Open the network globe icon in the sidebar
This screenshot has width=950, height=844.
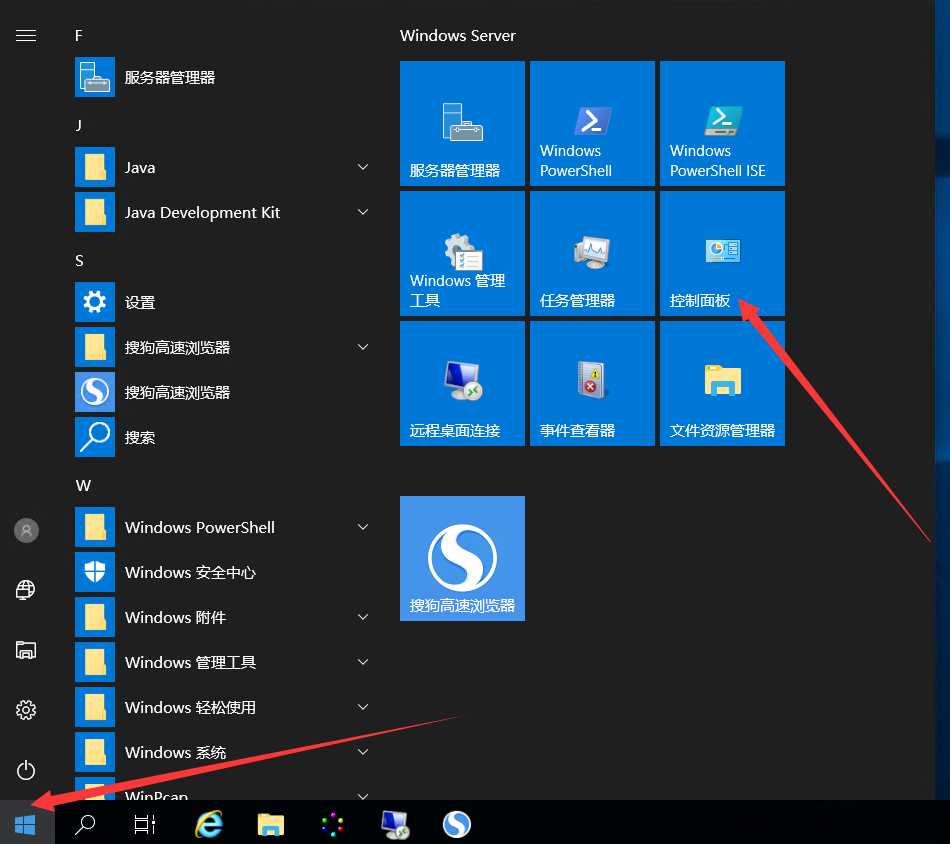click(26, 590)
